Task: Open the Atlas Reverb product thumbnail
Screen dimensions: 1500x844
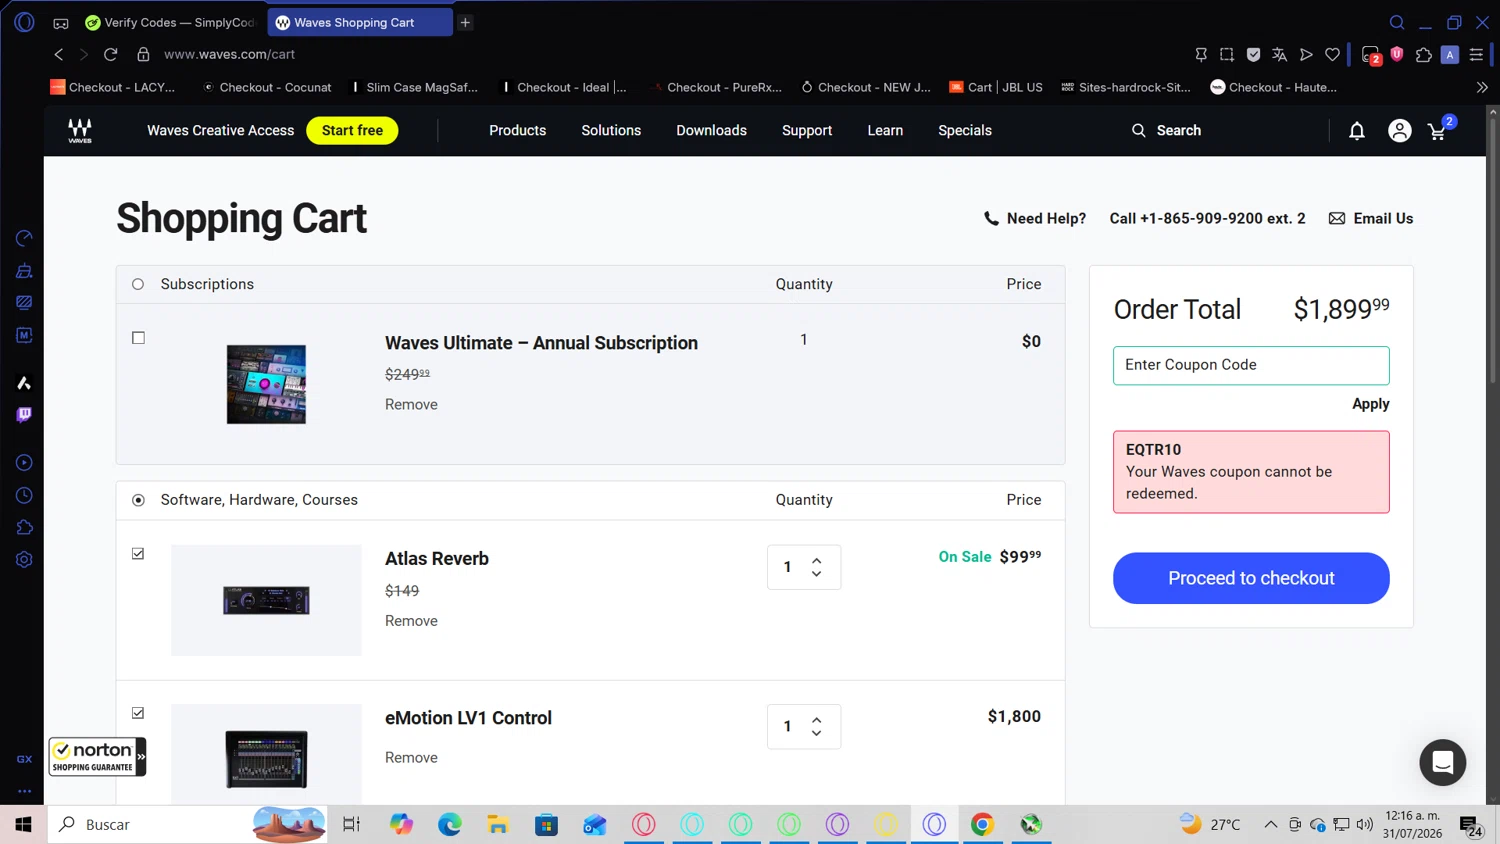Action: pos(266,600)
